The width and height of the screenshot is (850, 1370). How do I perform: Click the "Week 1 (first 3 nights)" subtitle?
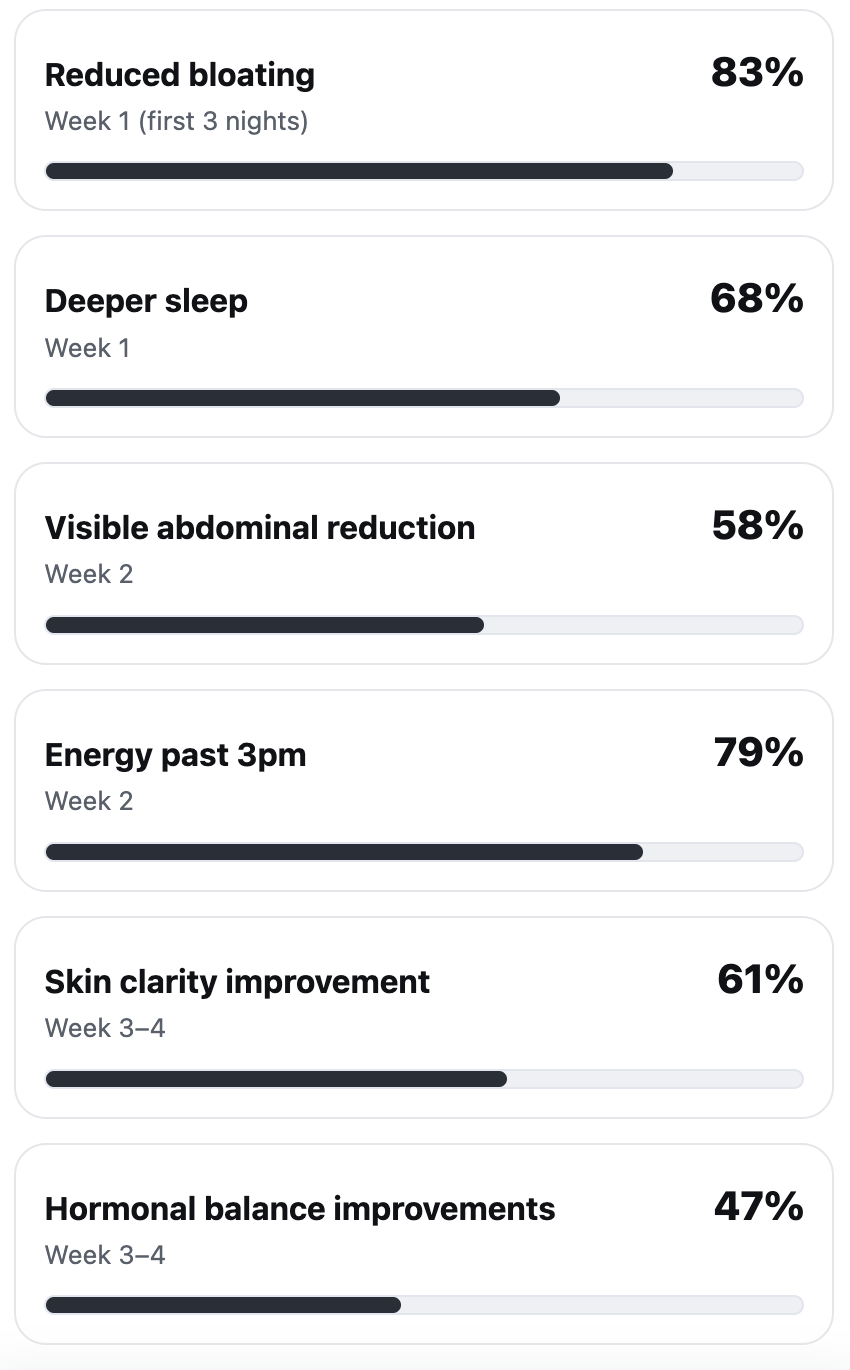[176, 122]
